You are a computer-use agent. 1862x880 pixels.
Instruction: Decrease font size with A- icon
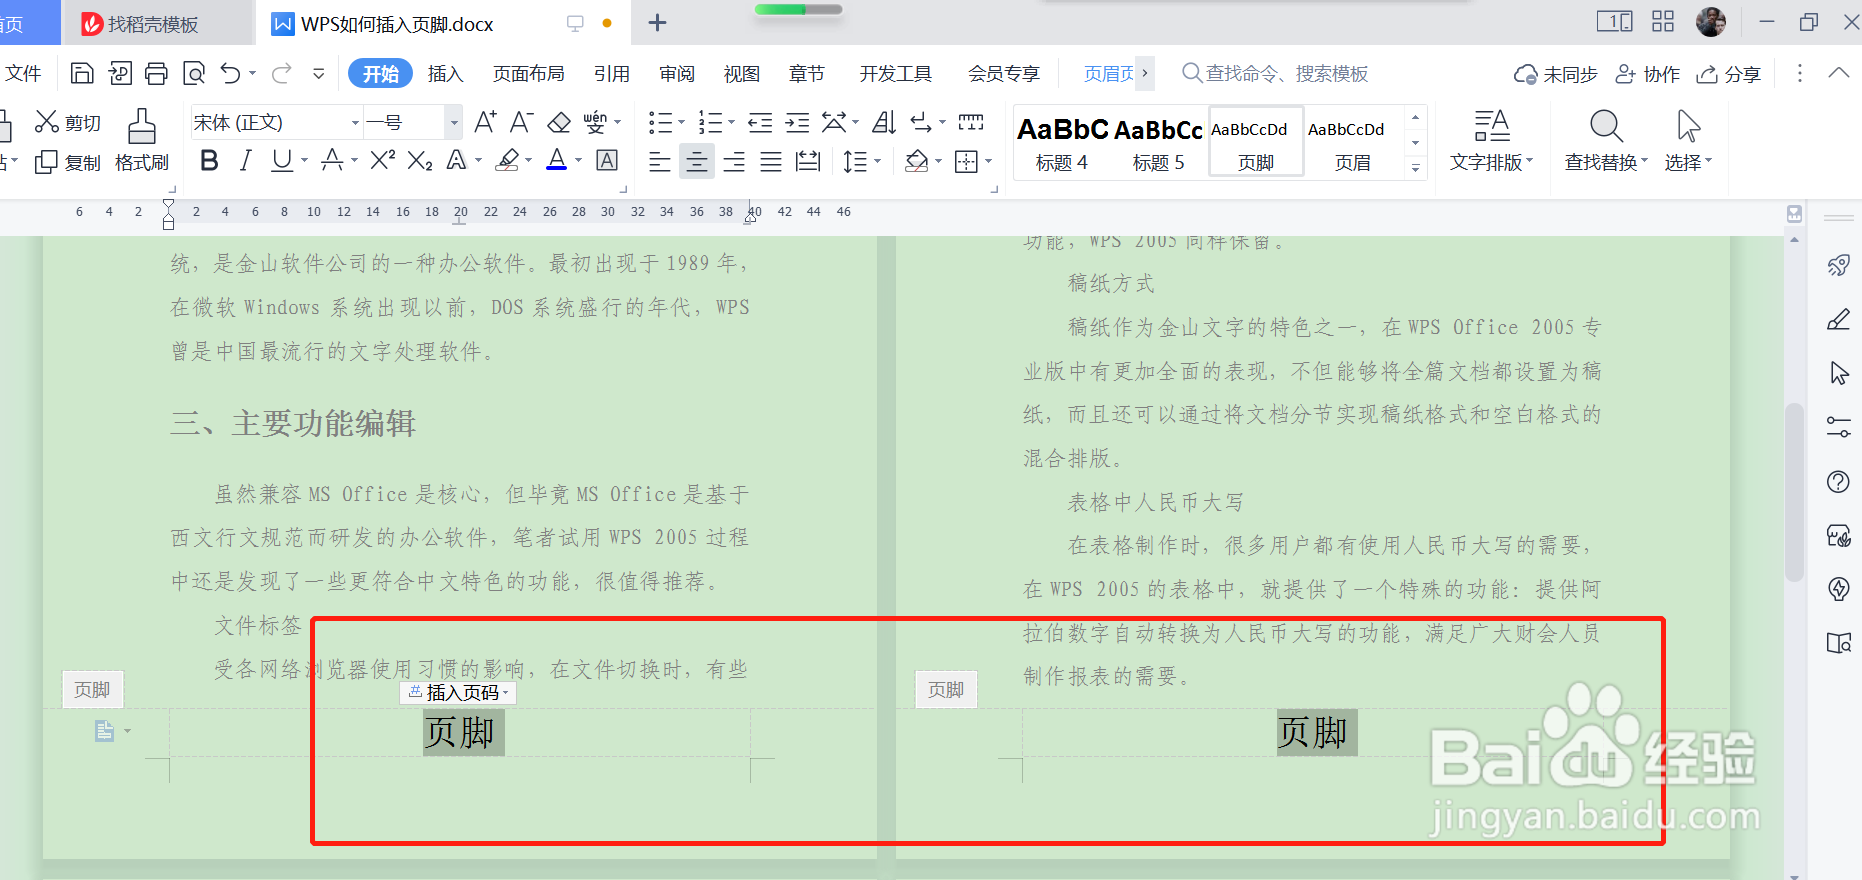coord(521,122)
